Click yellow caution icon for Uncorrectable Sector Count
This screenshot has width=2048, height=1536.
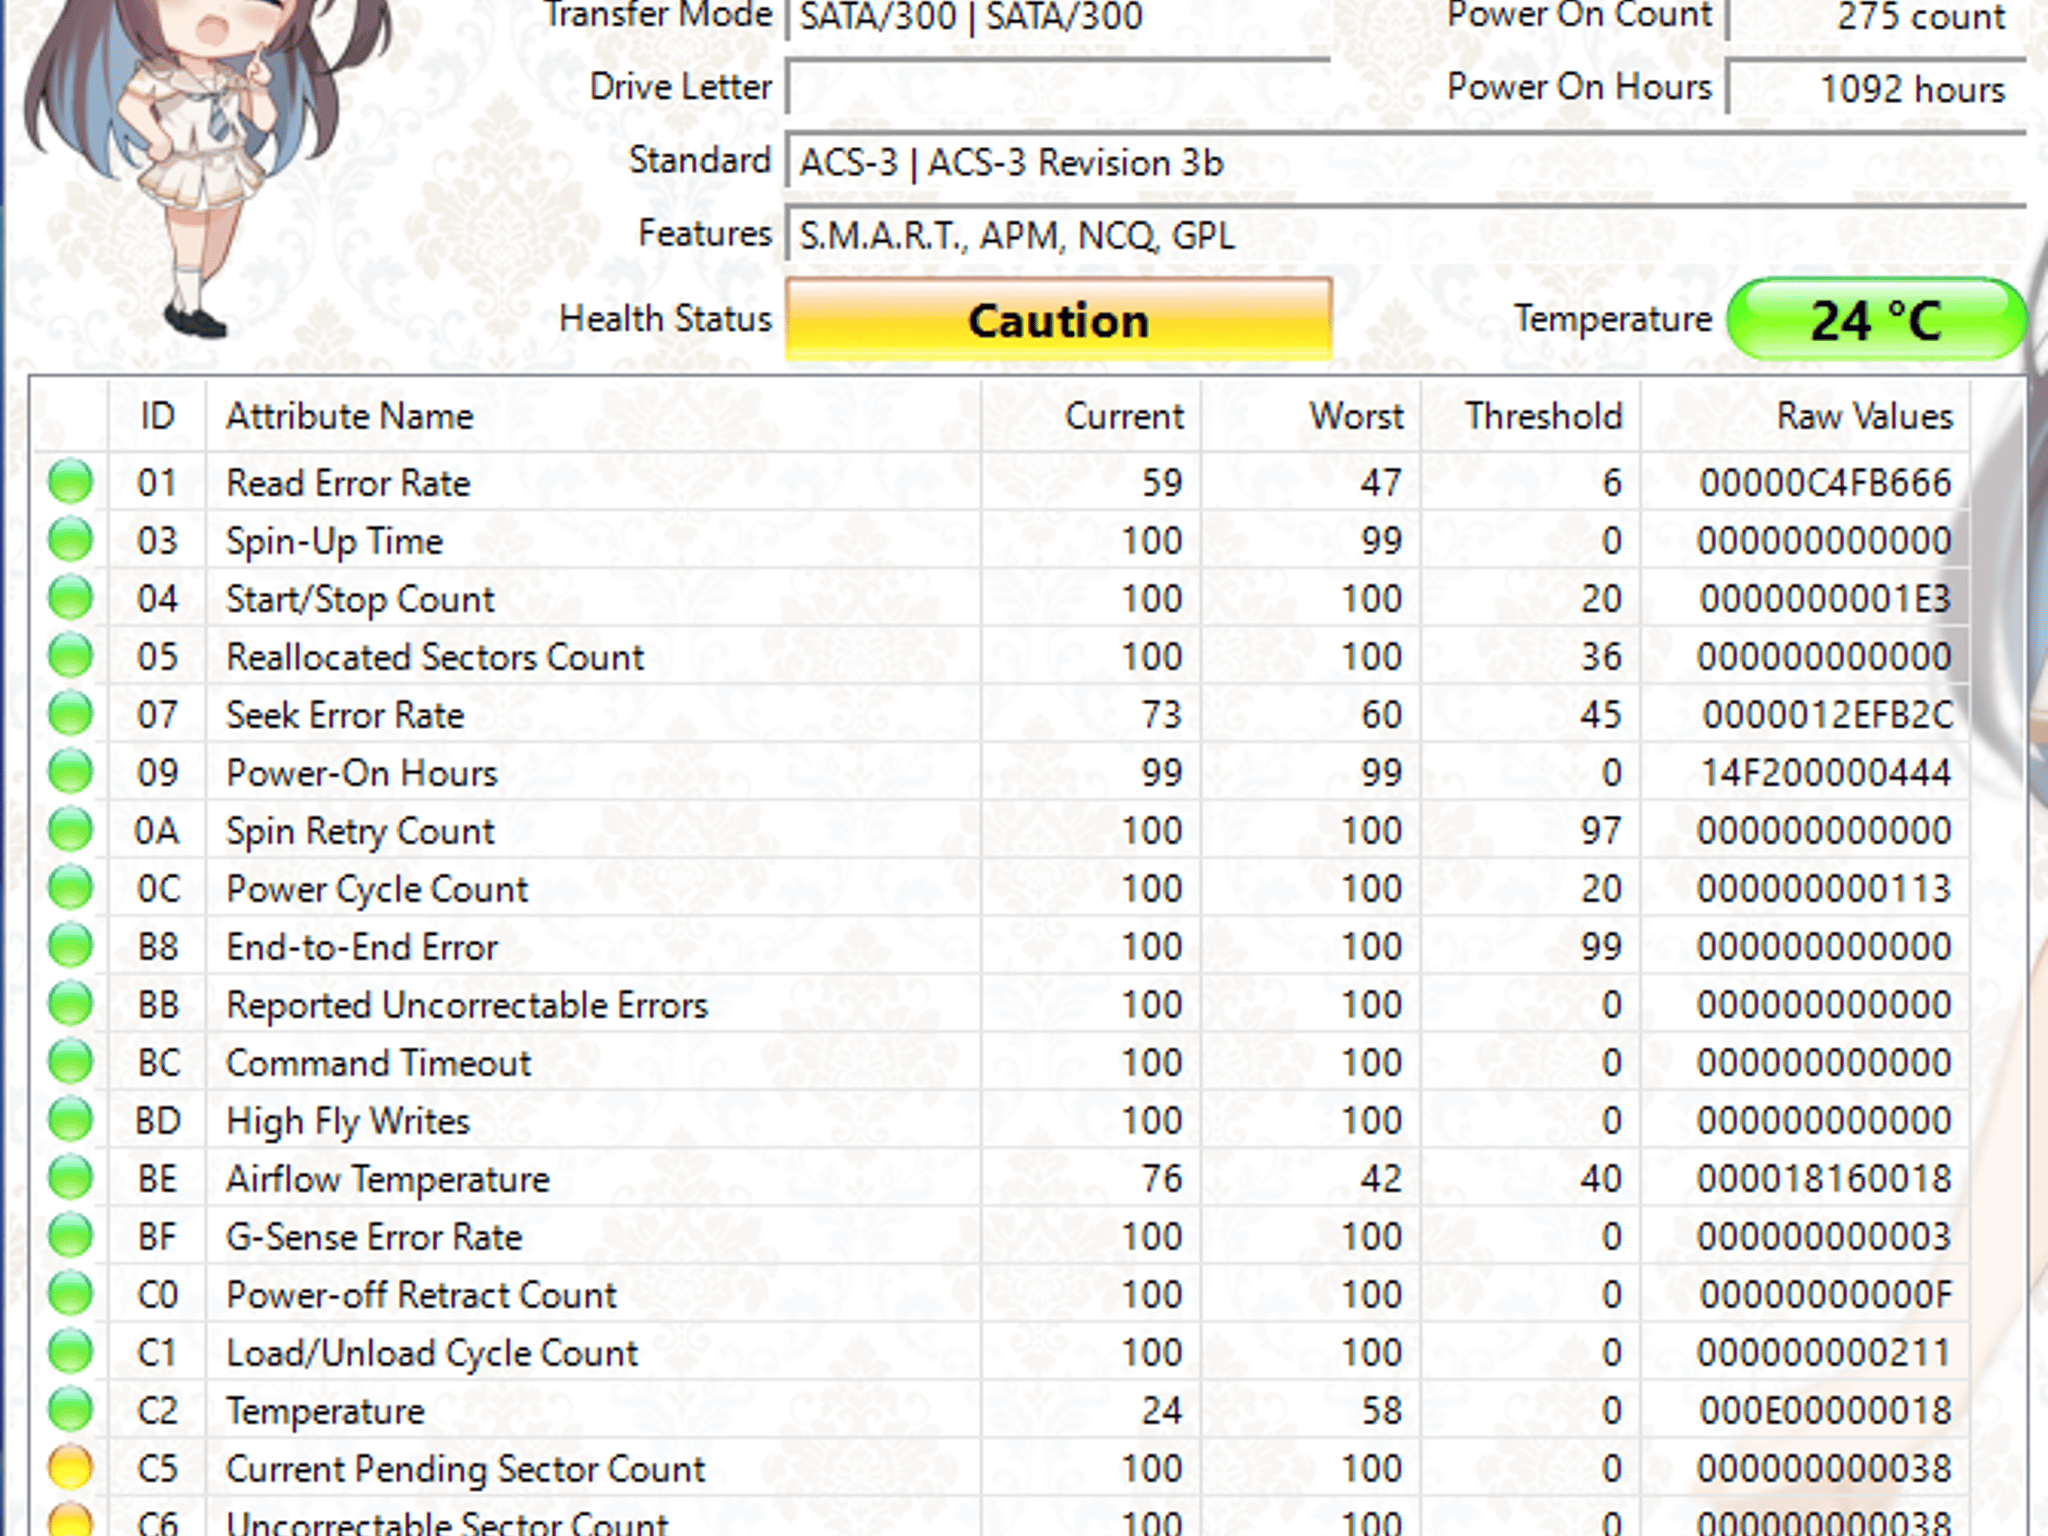tap(71, 1520)
